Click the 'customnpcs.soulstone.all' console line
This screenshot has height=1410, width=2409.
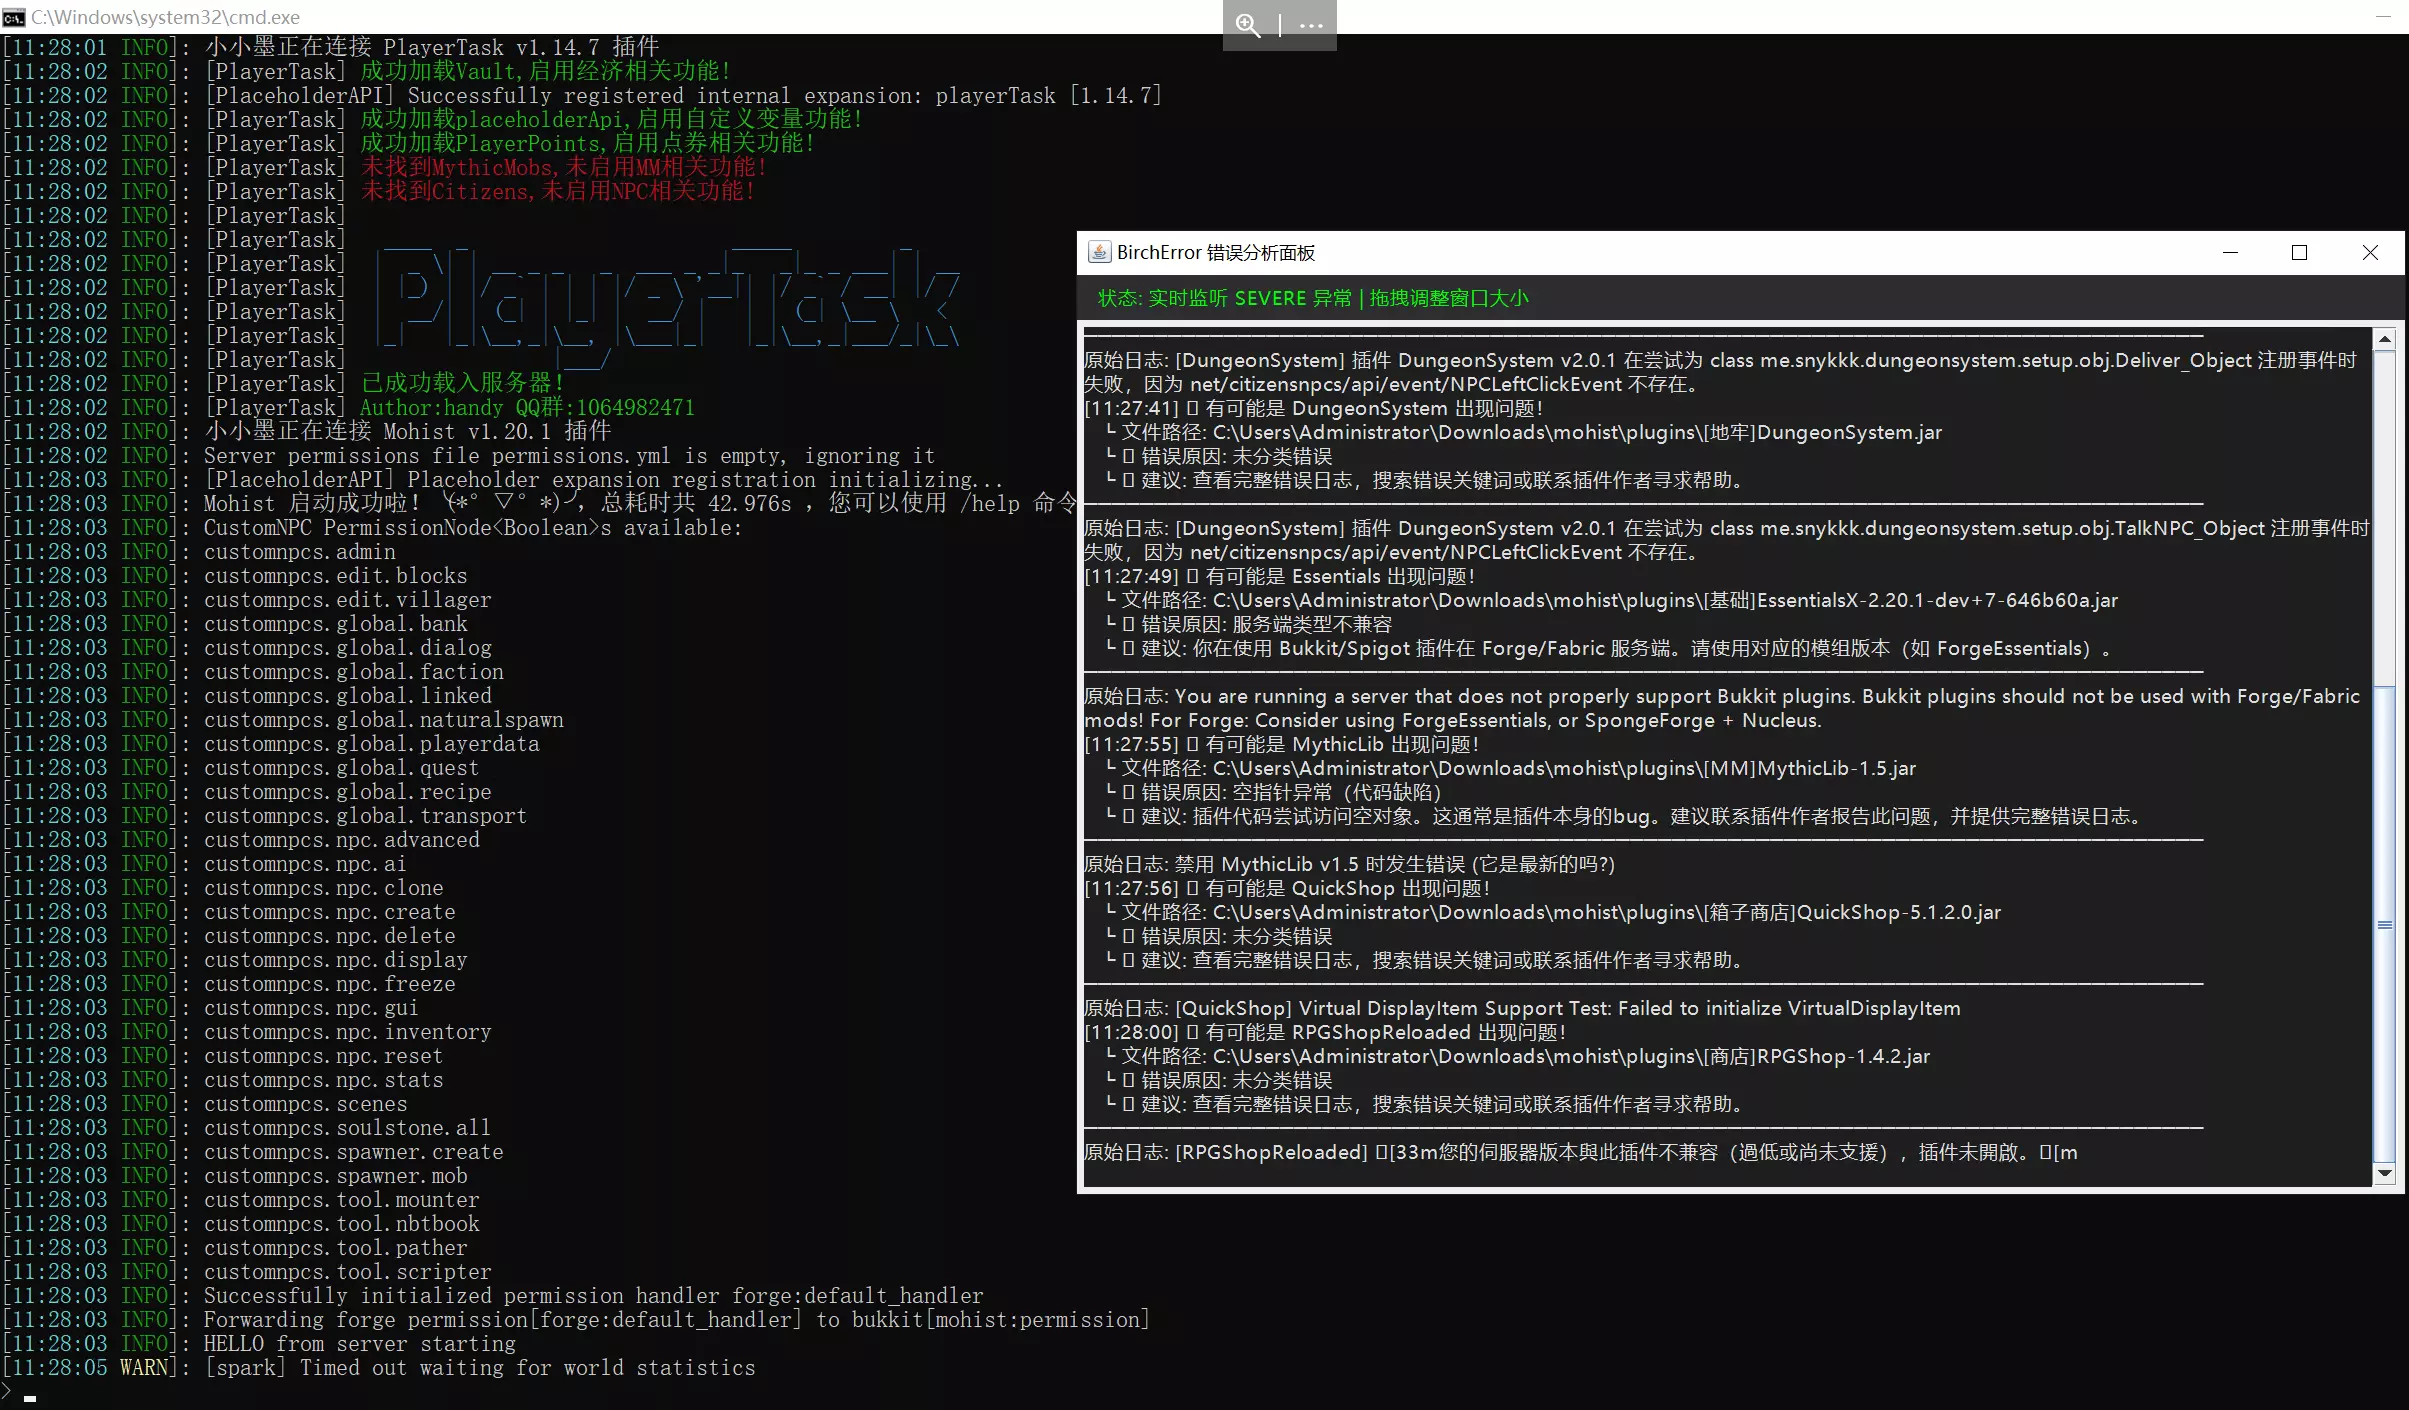tap(247, 1127)
